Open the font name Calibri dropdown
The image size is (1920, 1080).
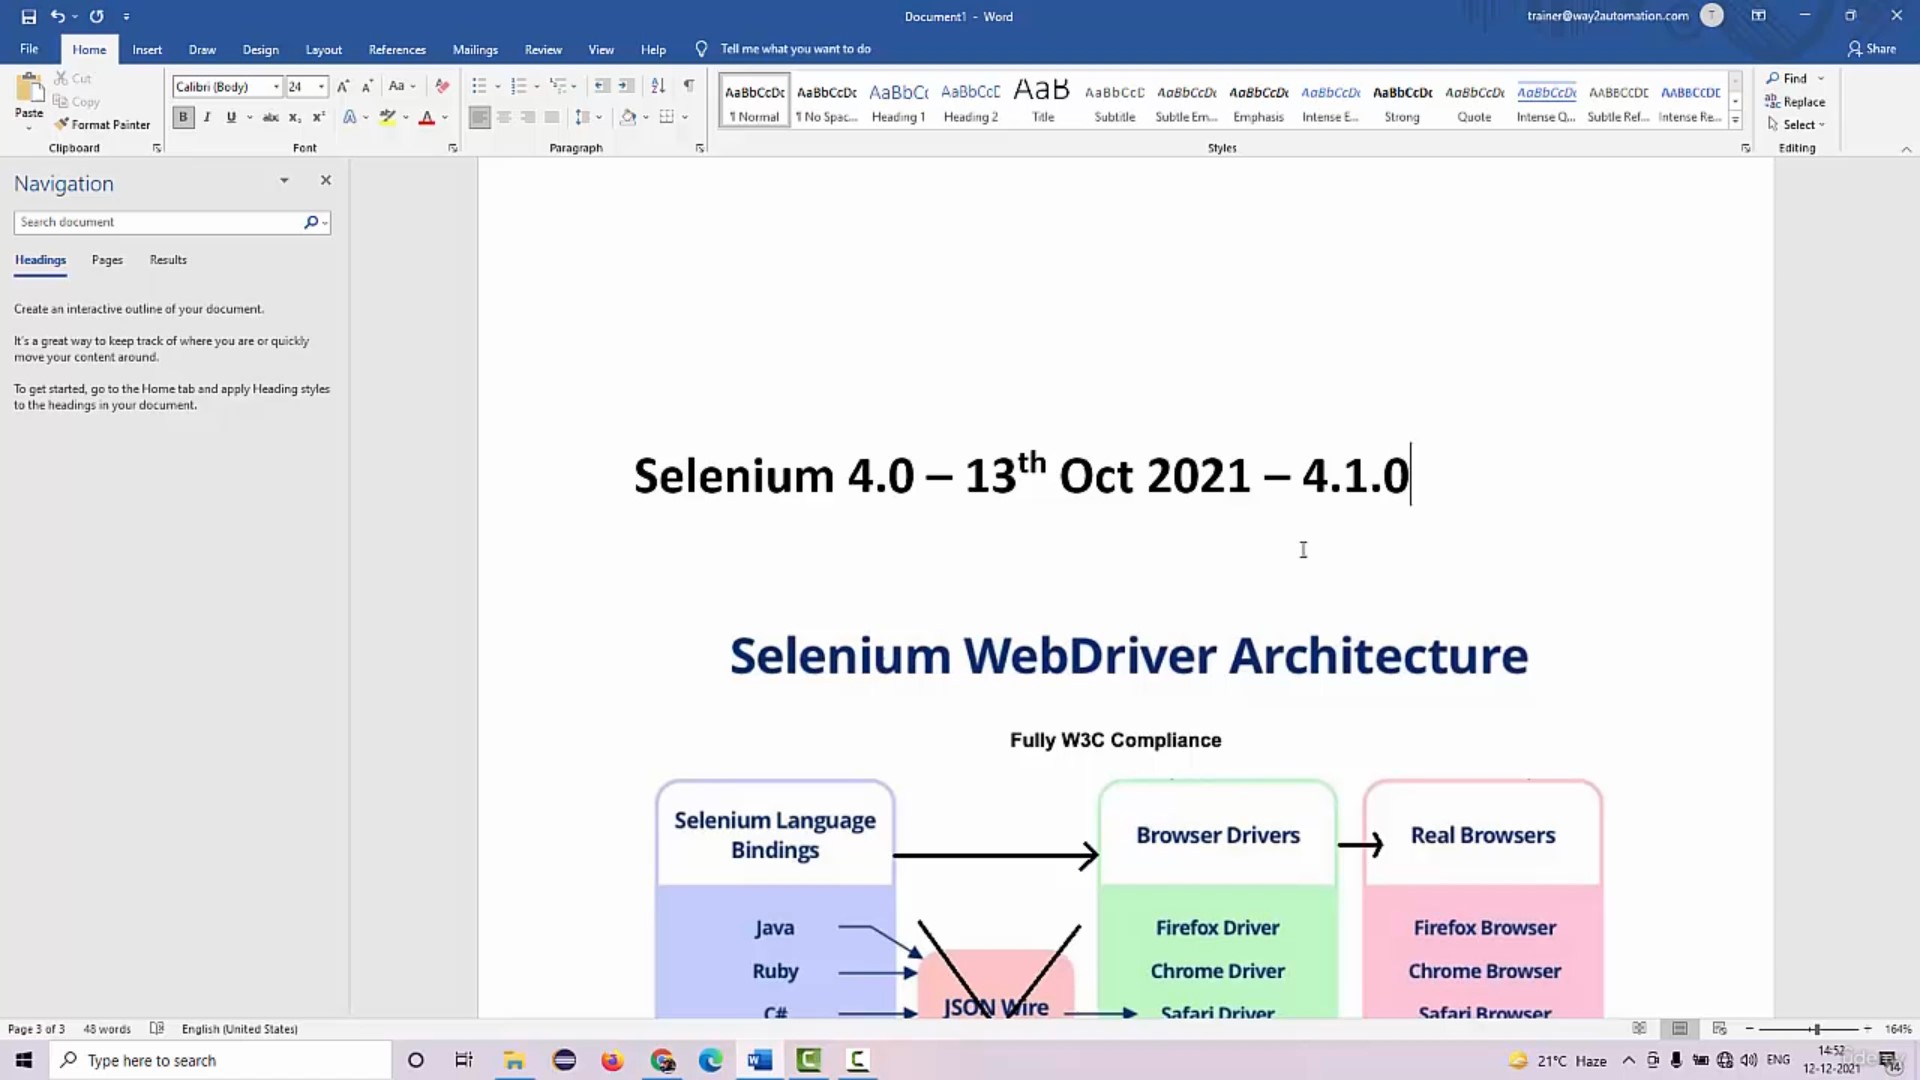click(x=276, y=87)
